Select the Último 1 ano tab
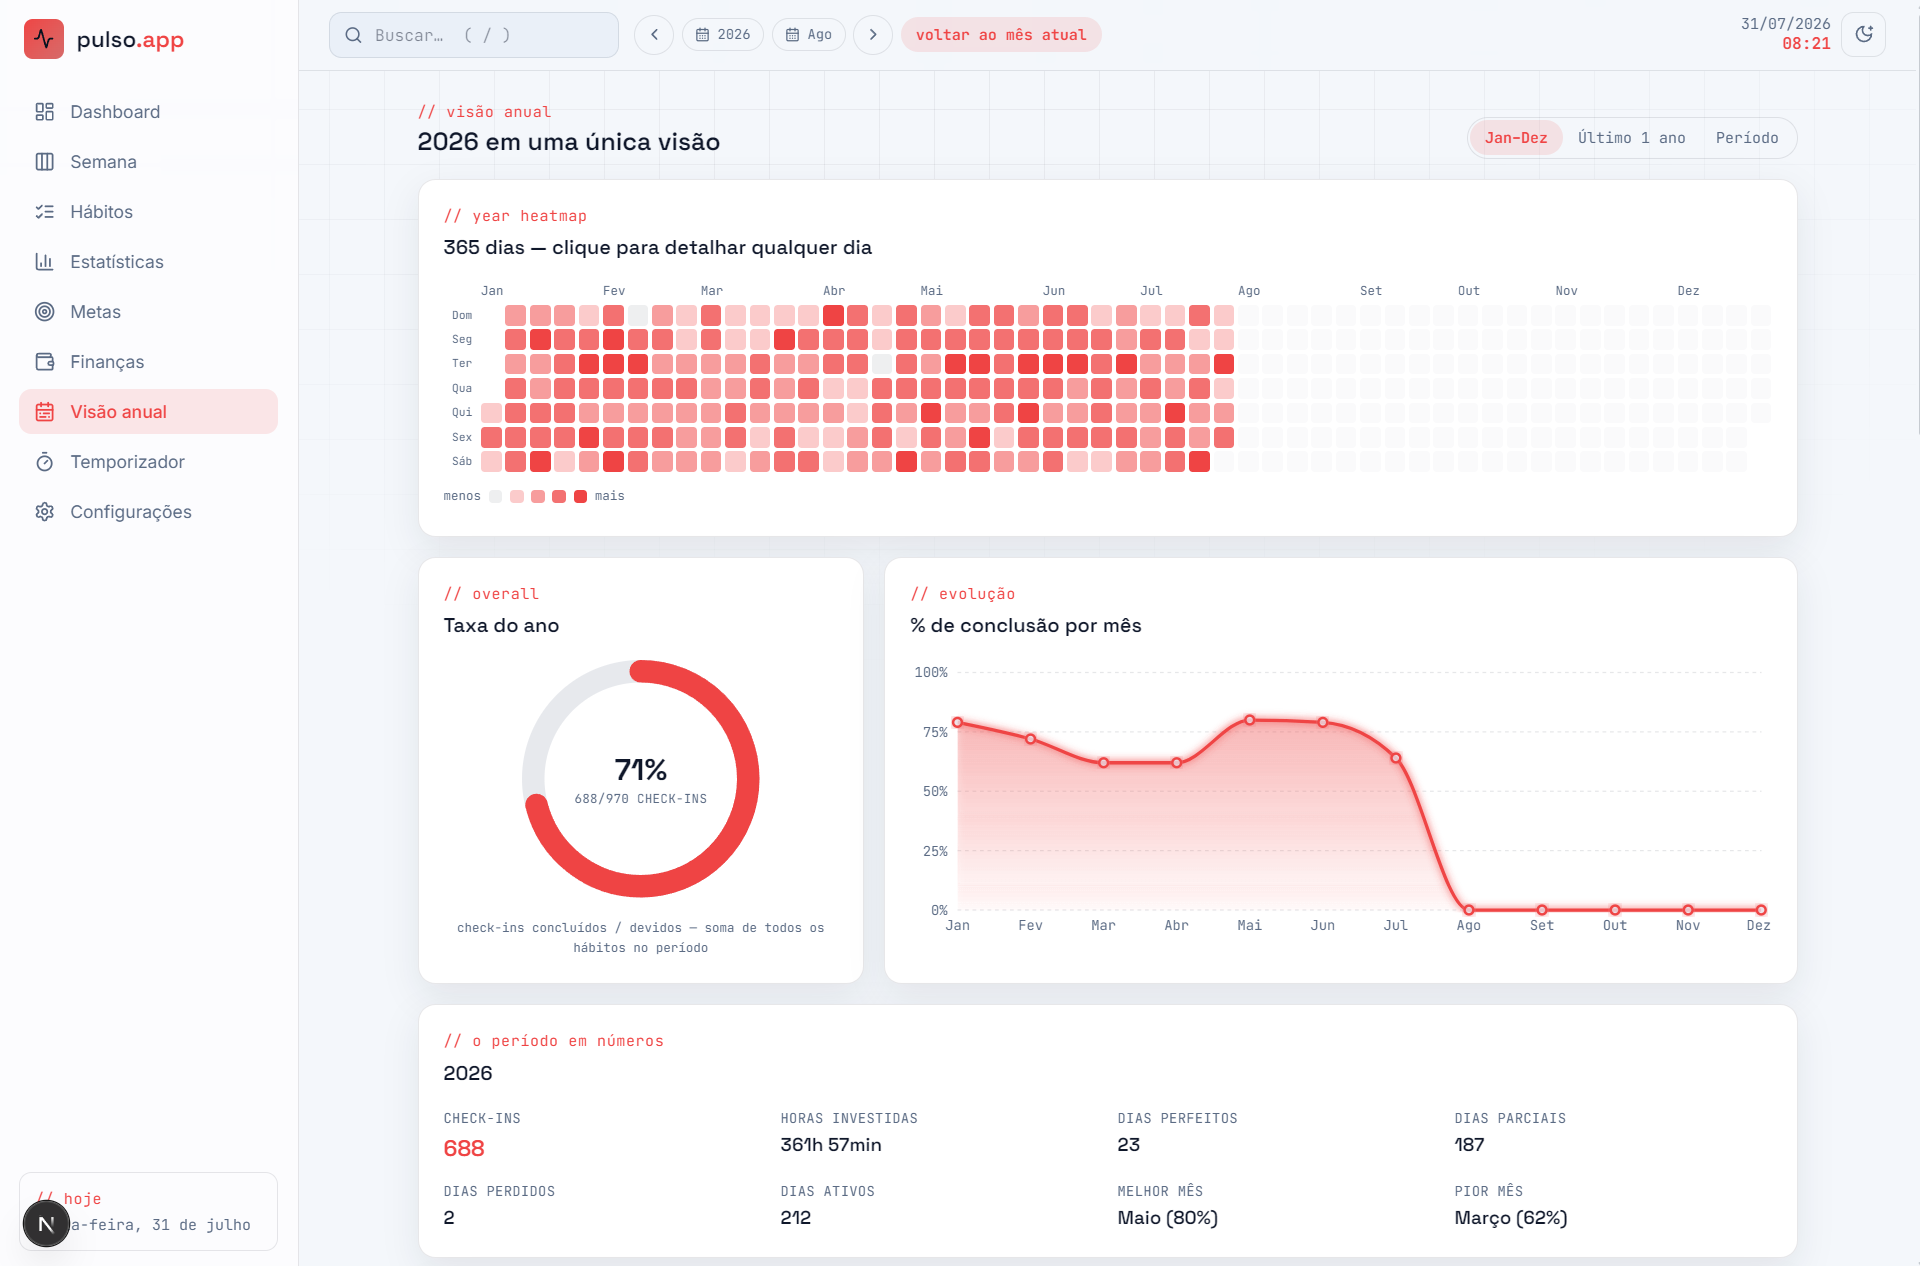 [1632, 138]
